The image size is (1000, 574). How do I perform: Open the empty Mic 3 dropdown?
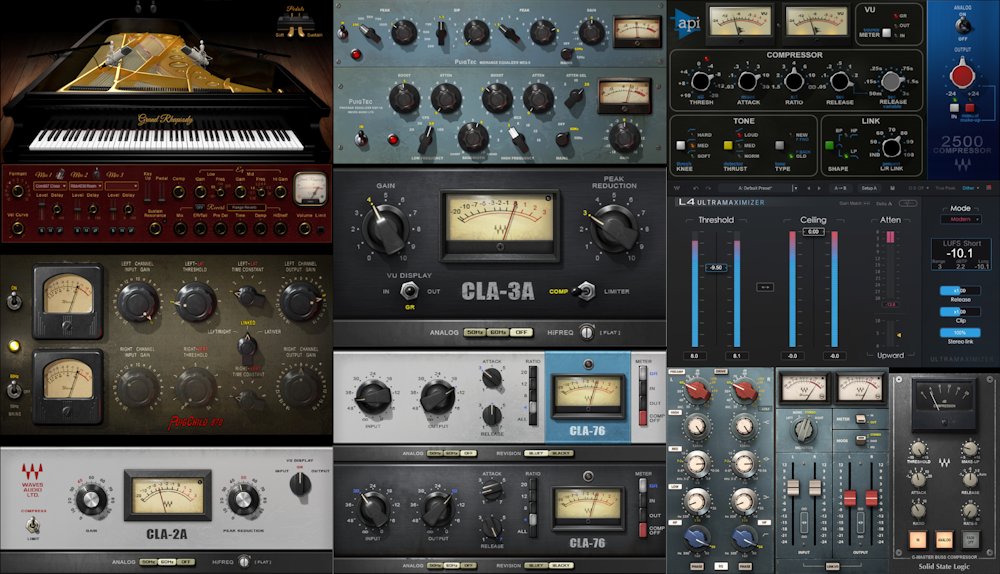click(x=122, y=186)
